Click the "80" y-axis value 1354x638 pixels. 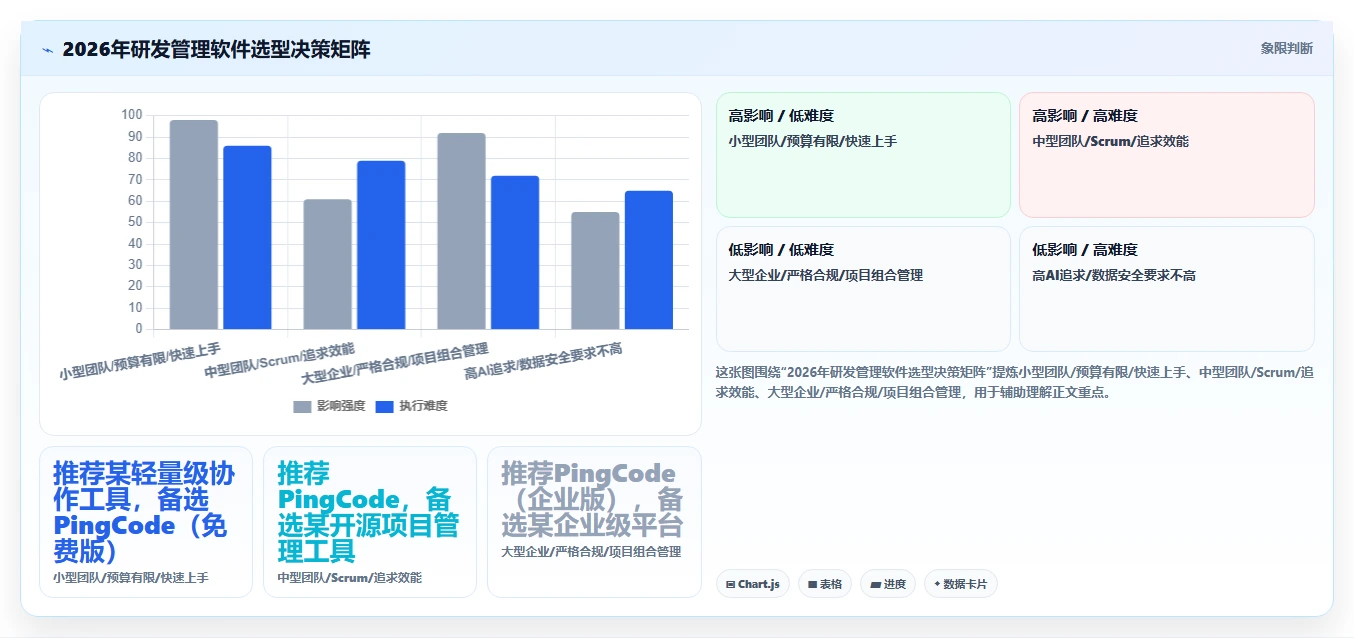click(135, 158)
